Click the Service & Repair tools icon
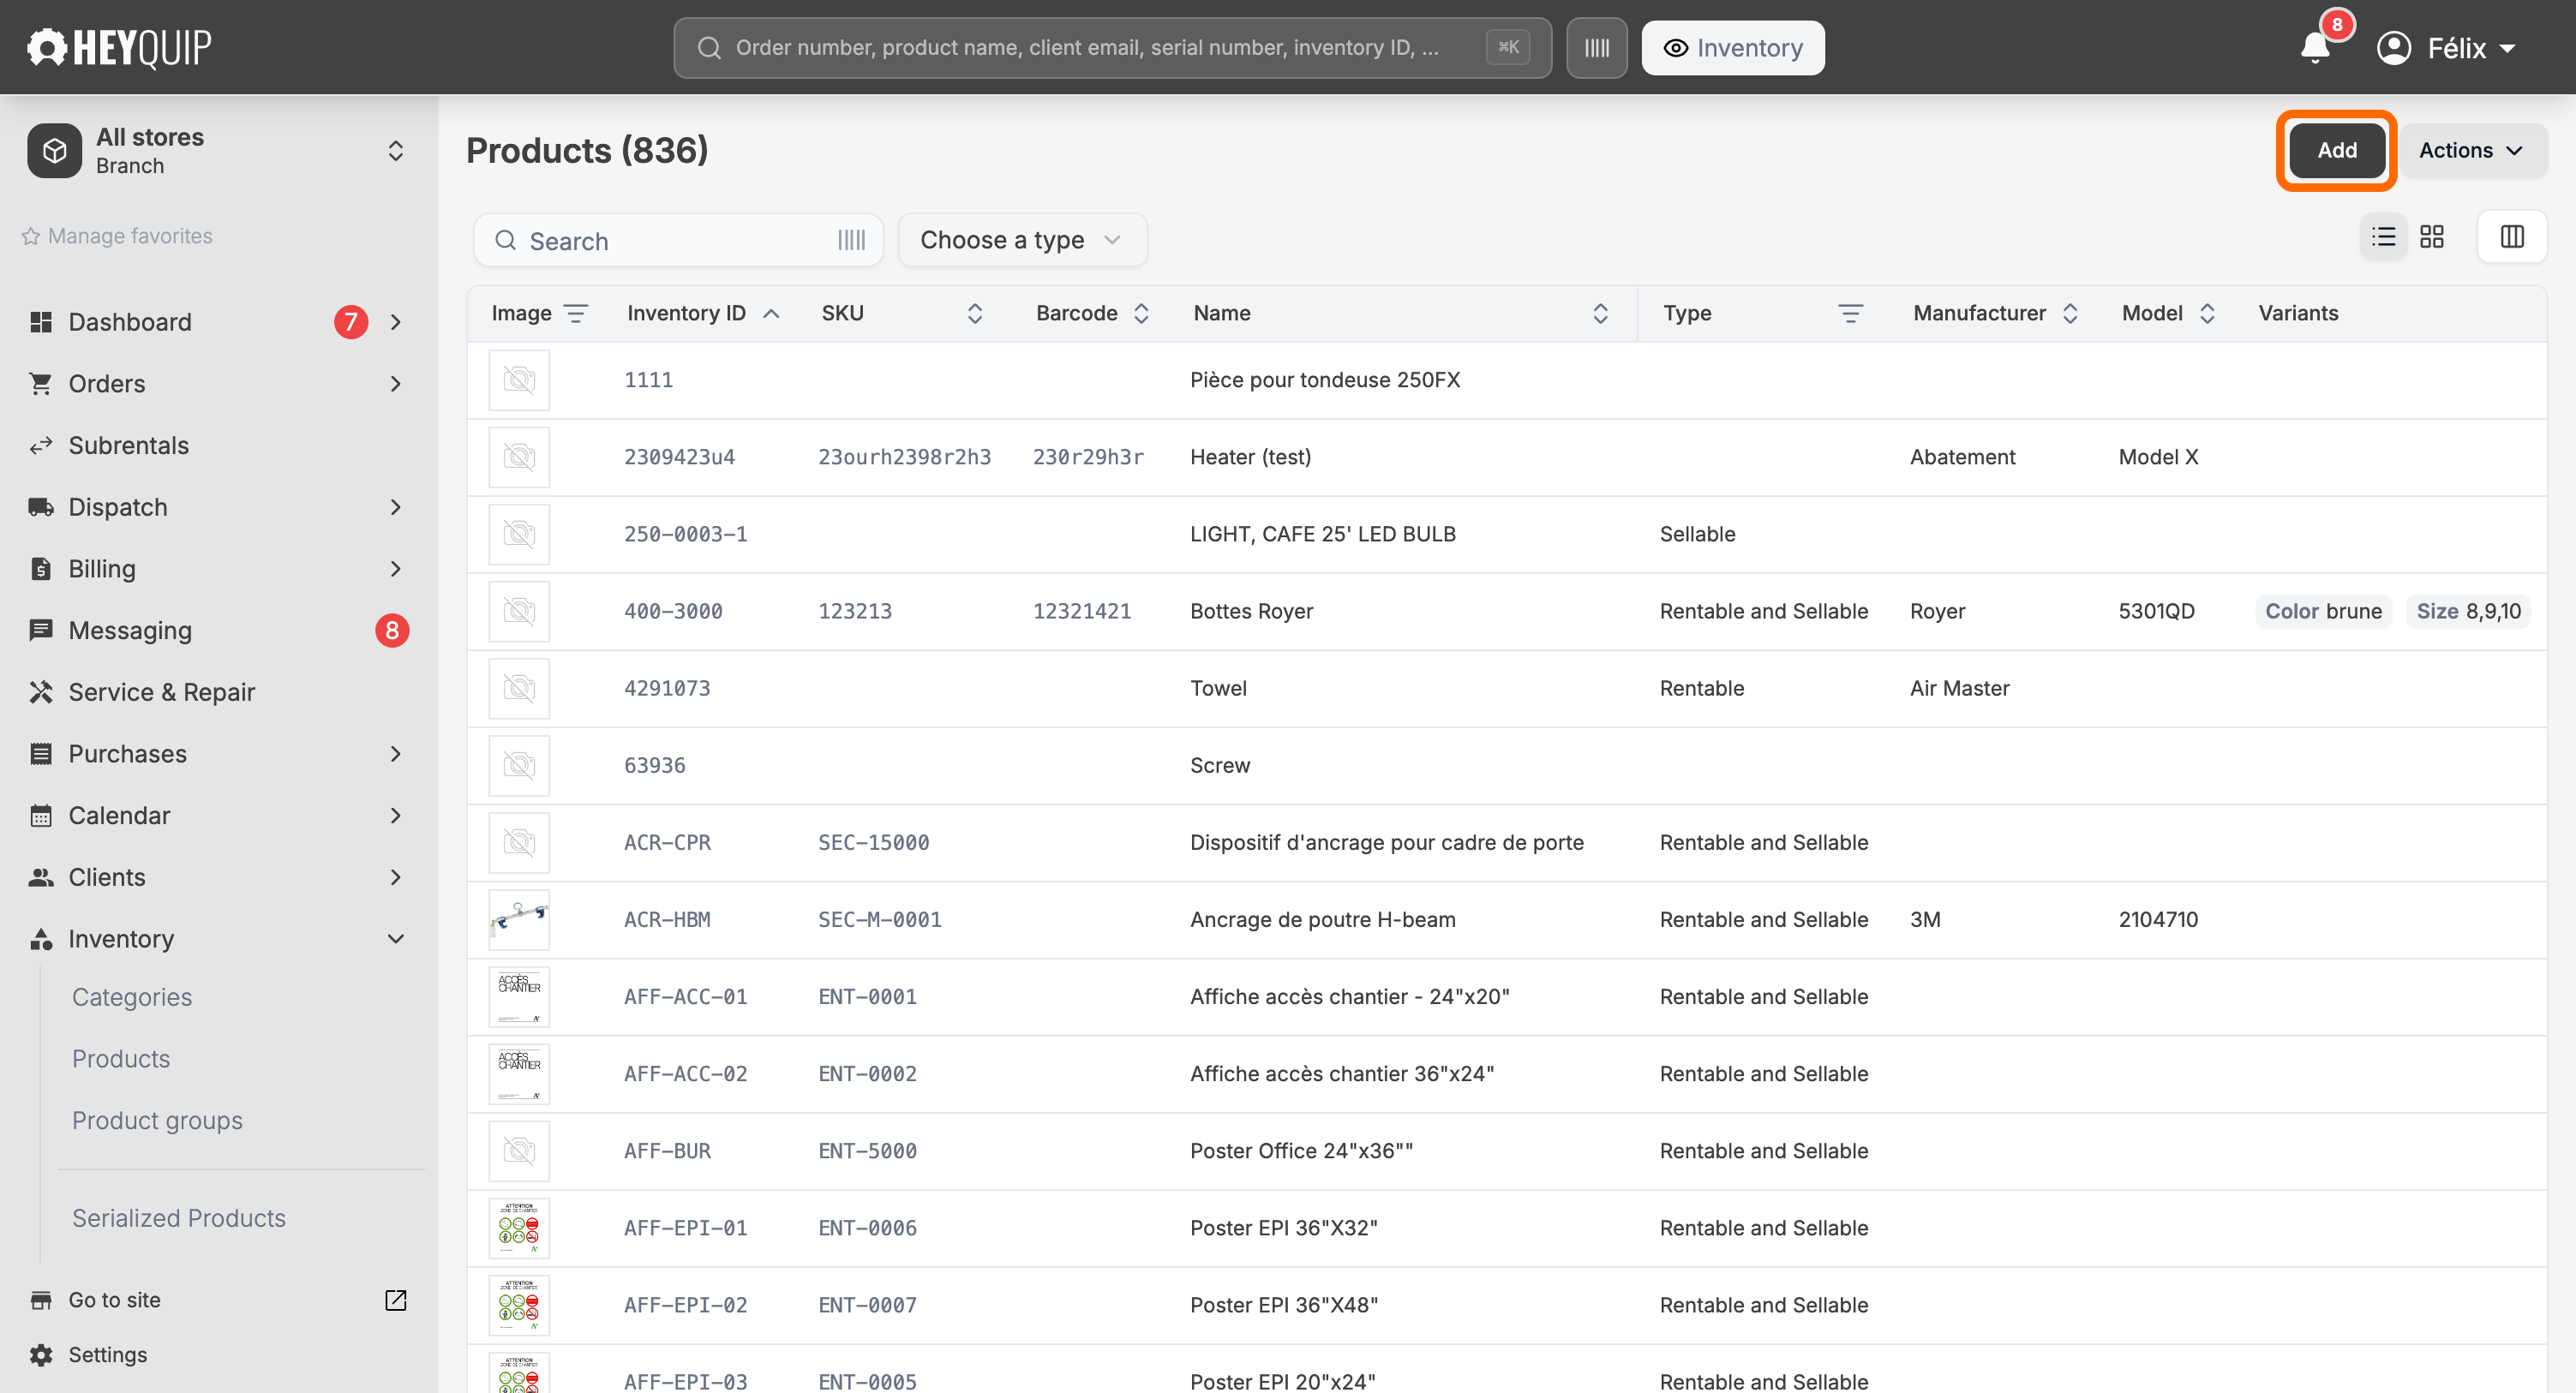 tap(41, 692)
